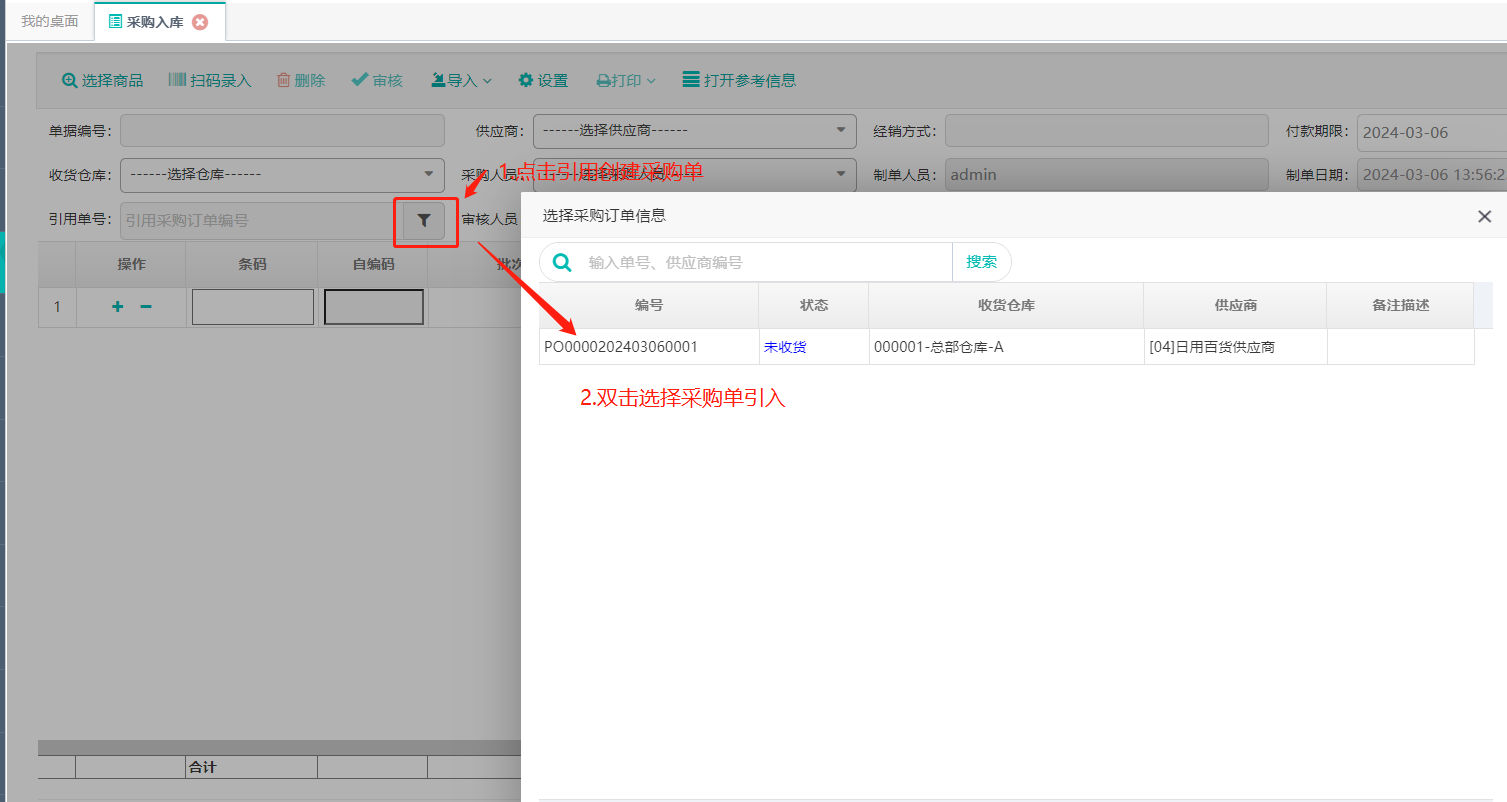Image resolution: width=1507 pixels, height=802 pixels.
Task: Click the minus icon in row 1
Action: click(146, 307)
